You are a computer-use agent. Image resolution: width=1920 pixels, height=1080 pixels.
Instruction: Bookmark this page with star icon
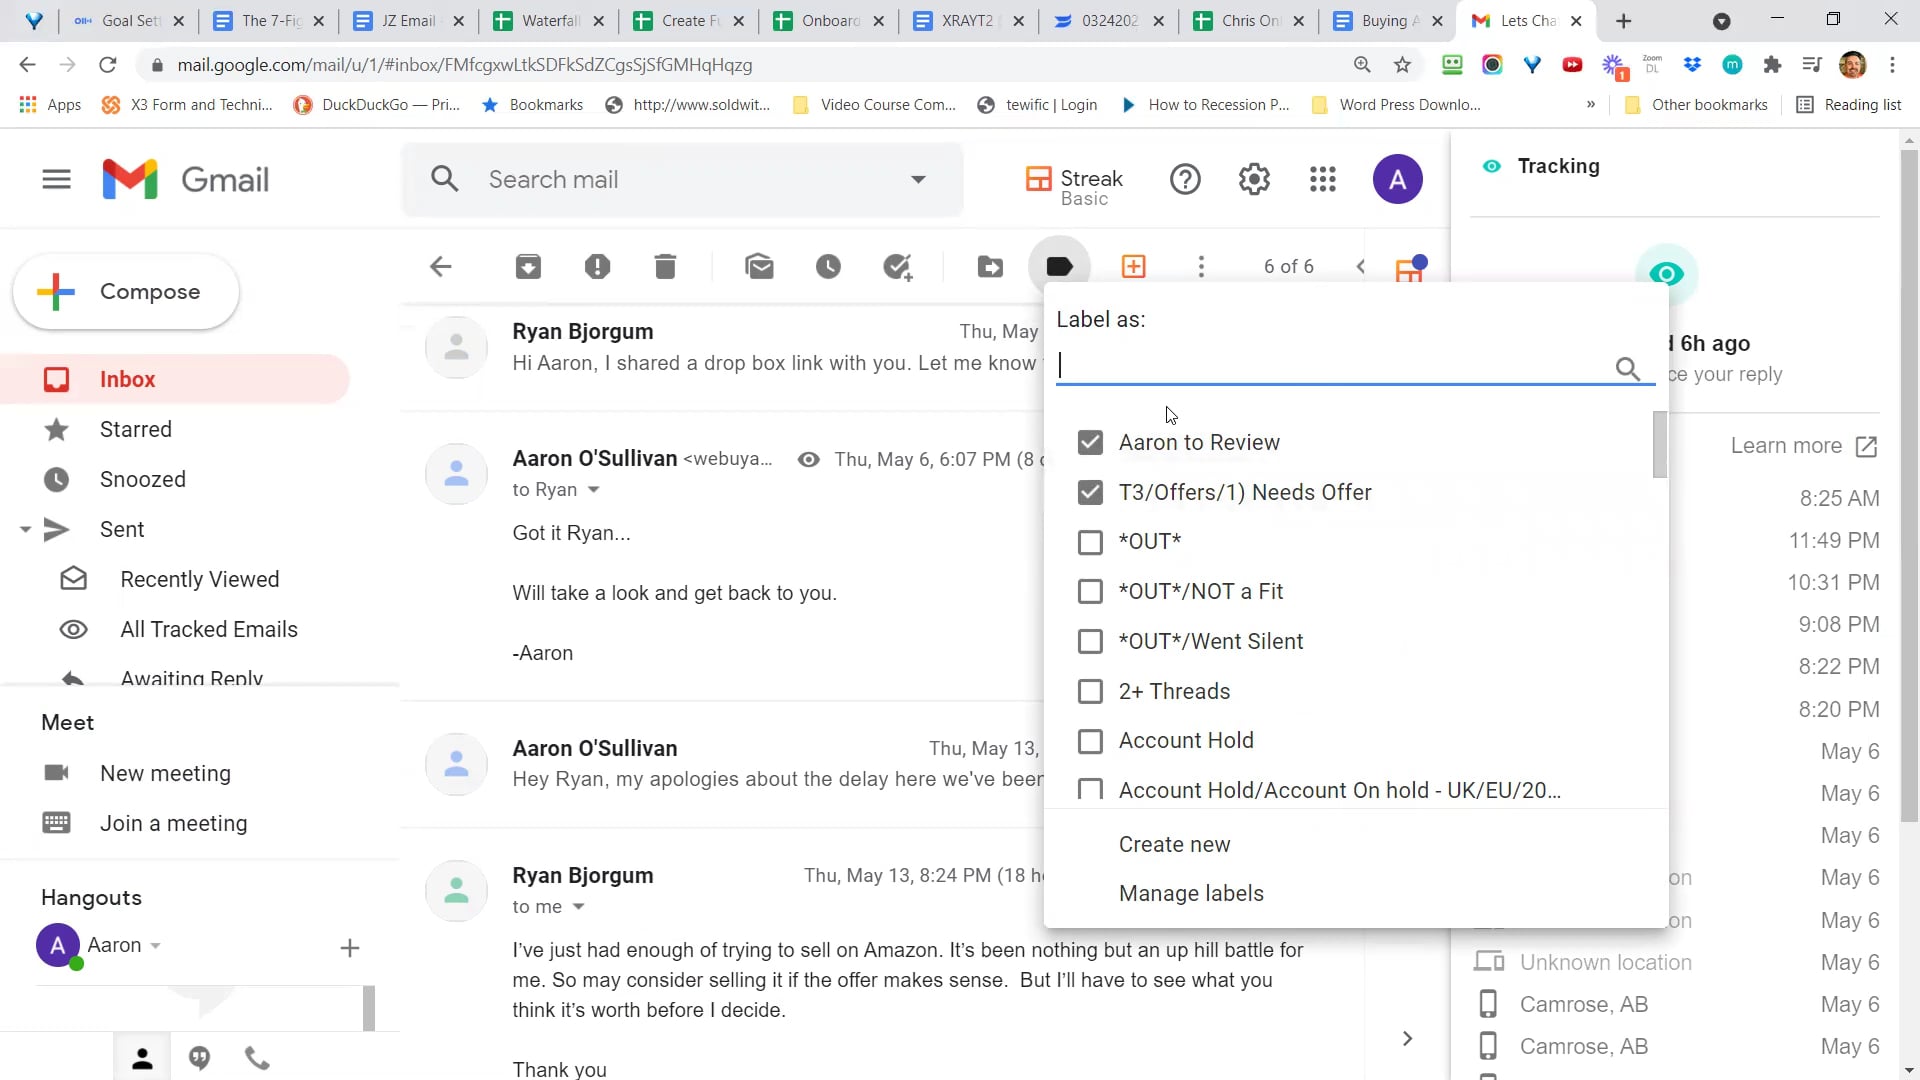(1402, 65)
